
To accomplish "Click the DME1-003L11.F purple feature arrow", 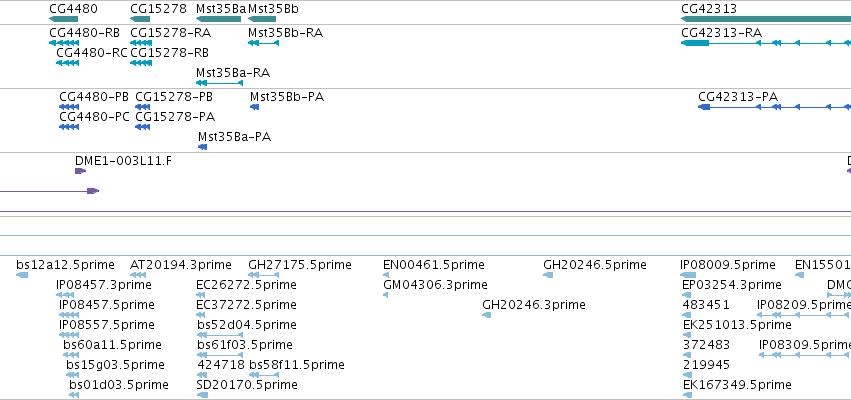I will [80, 171].
